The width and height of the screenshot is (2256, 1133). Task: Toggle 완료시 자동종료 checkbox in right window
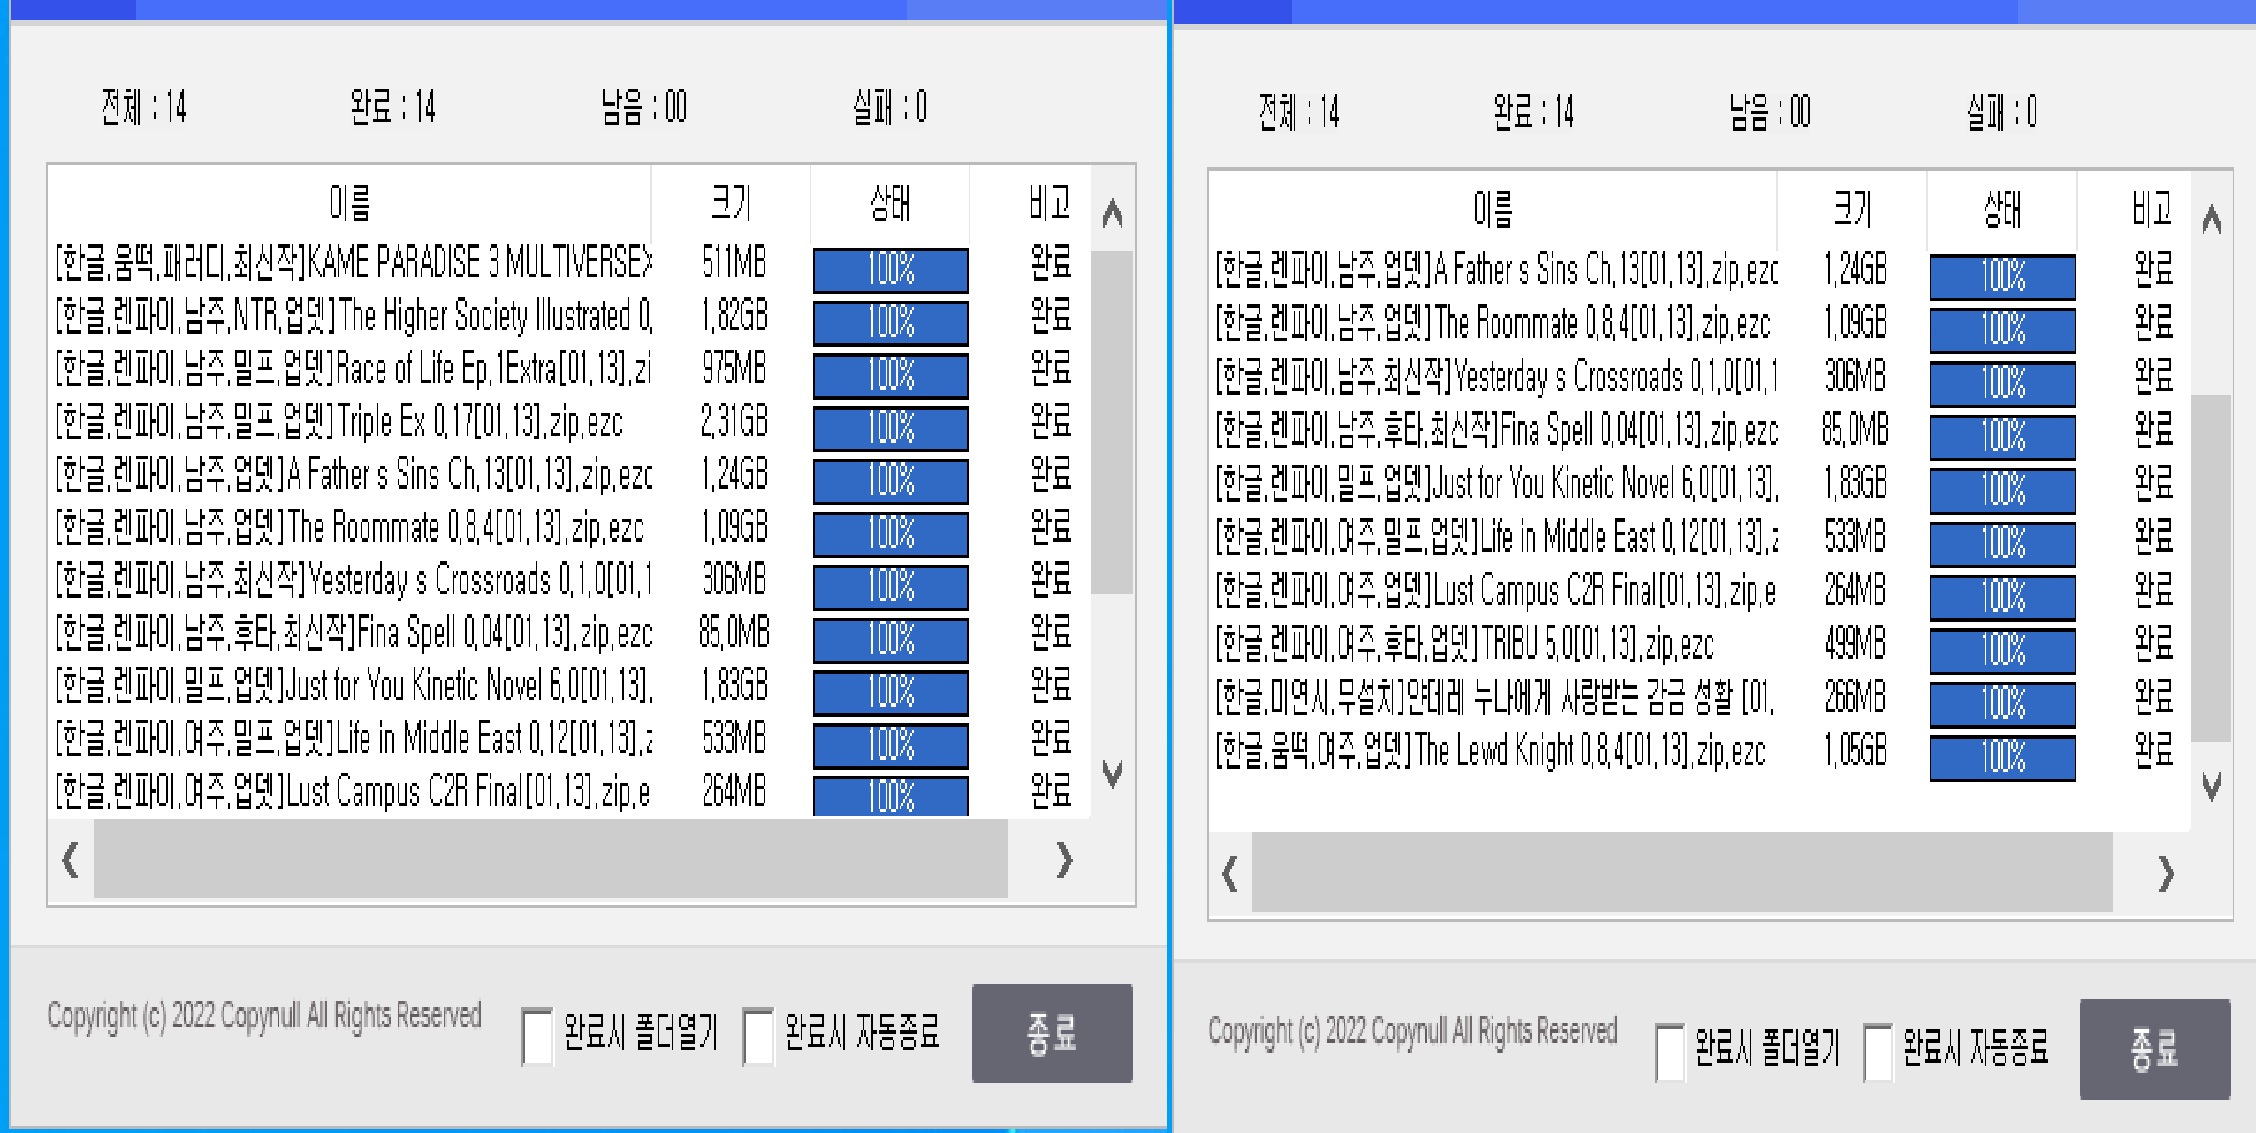point(1878,1051)
